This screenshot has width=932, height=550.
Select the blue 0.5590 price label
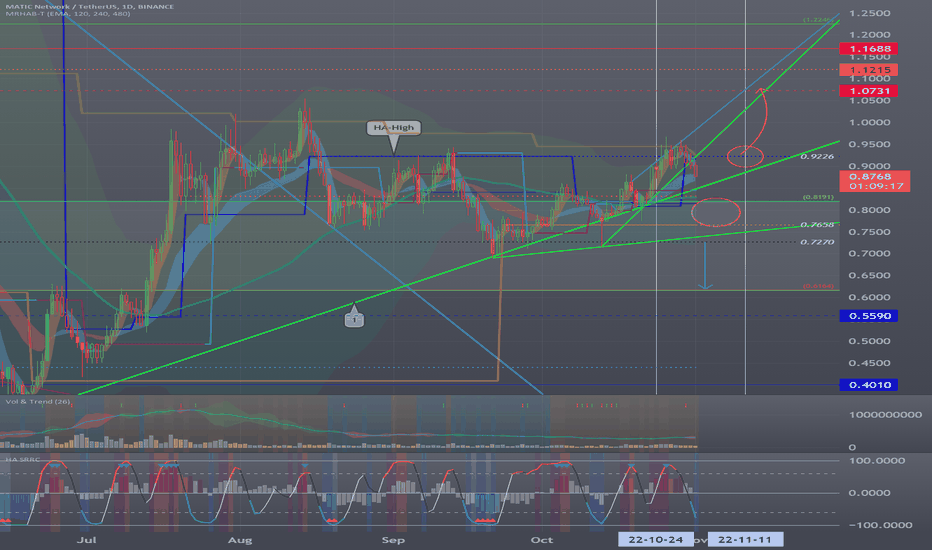pyautogui.click(x=868, y=316)
